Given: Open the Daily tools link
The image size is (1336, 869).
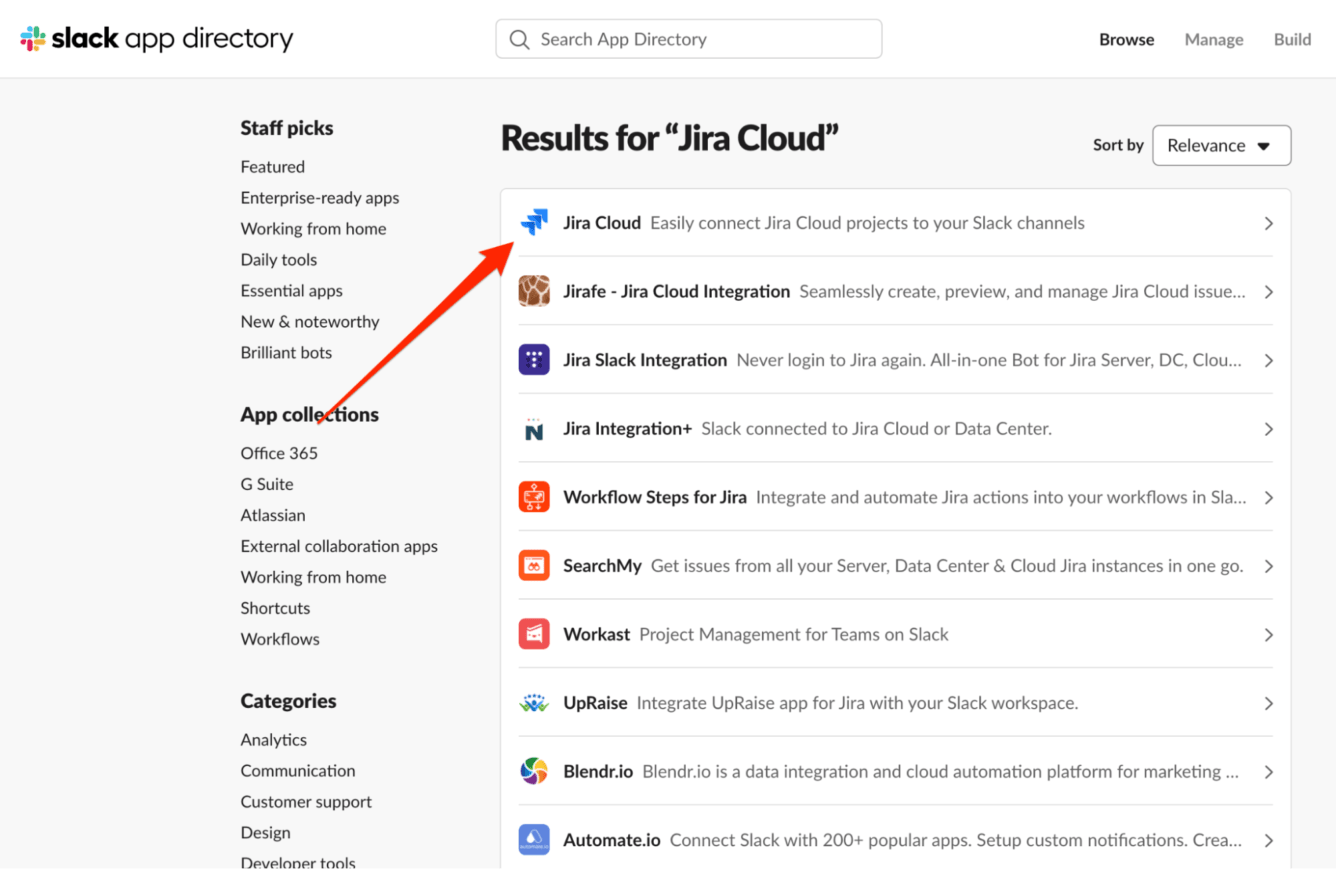Looking at the screenshot, I should 279,260.
